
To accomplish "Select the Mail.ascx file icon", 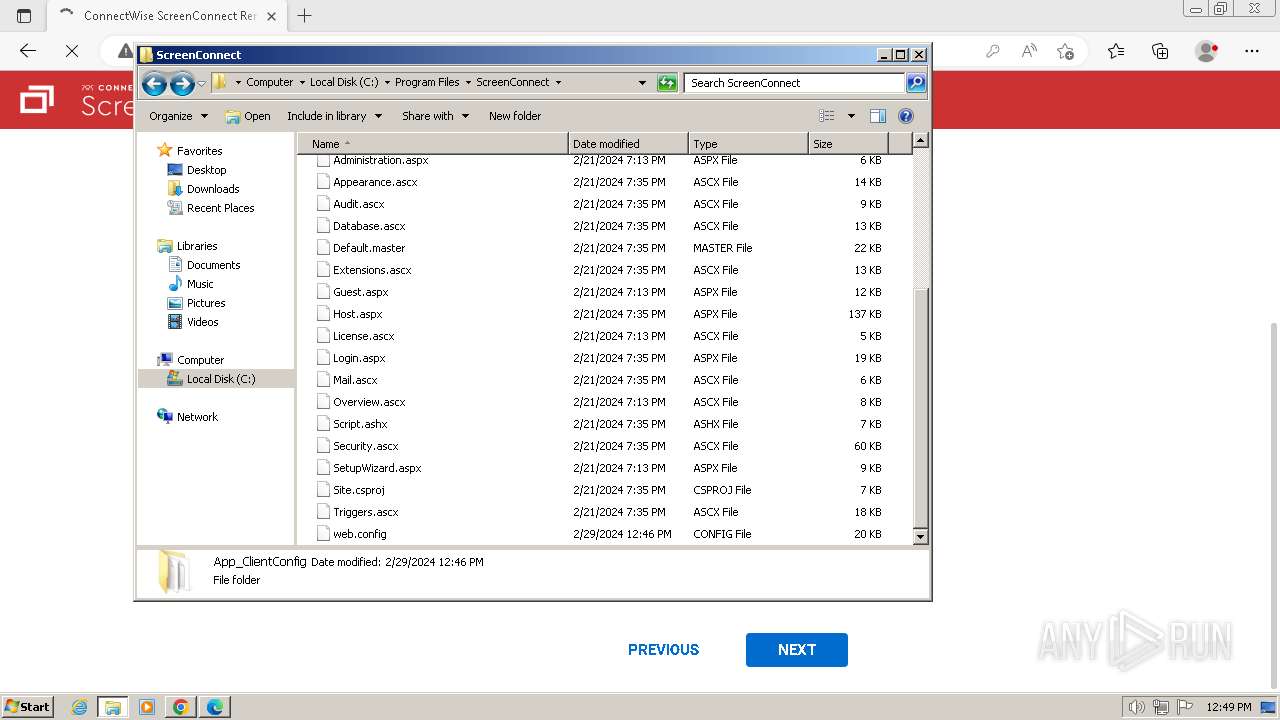I will click(x=323, y=380).
